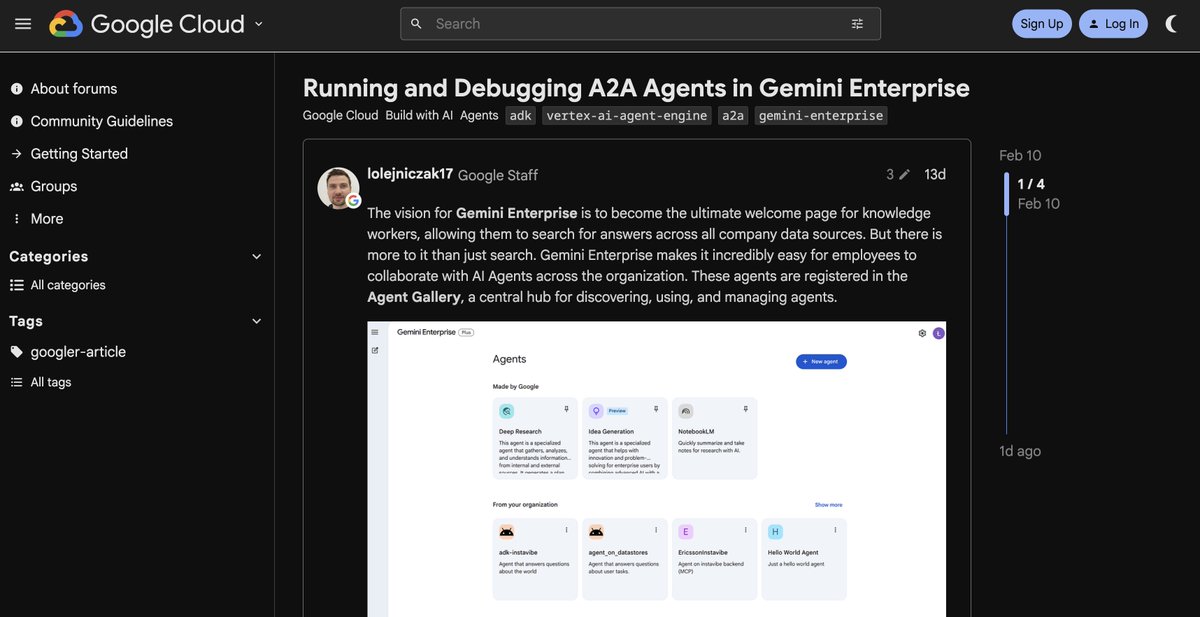Collapse the Tags section
The width and height of the screenshot is (1200, 617).
[136, 321]
